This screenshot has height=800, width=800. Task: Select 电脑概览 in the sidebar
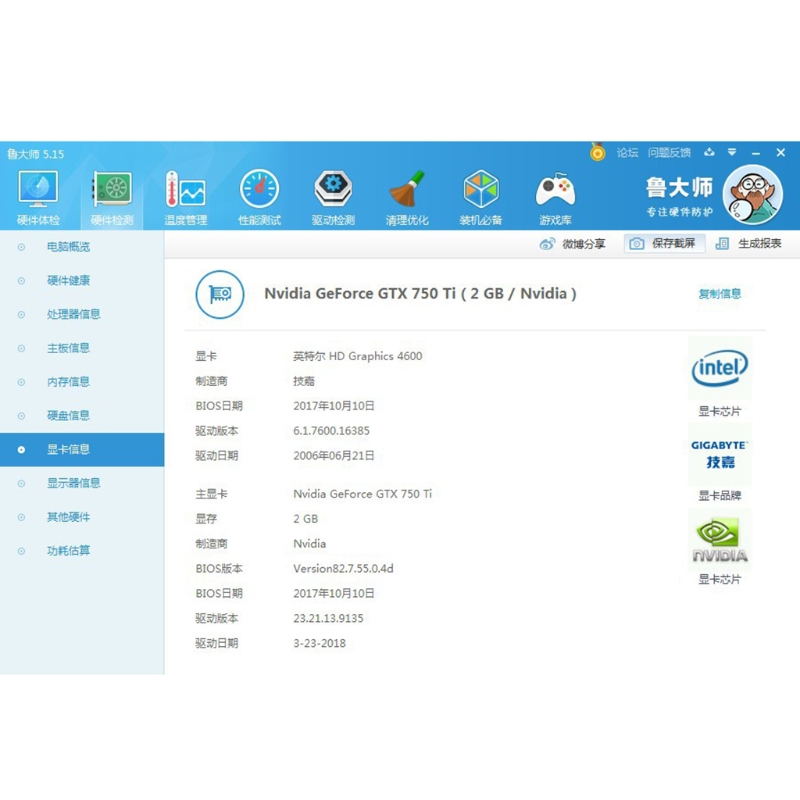pos(68,247)
